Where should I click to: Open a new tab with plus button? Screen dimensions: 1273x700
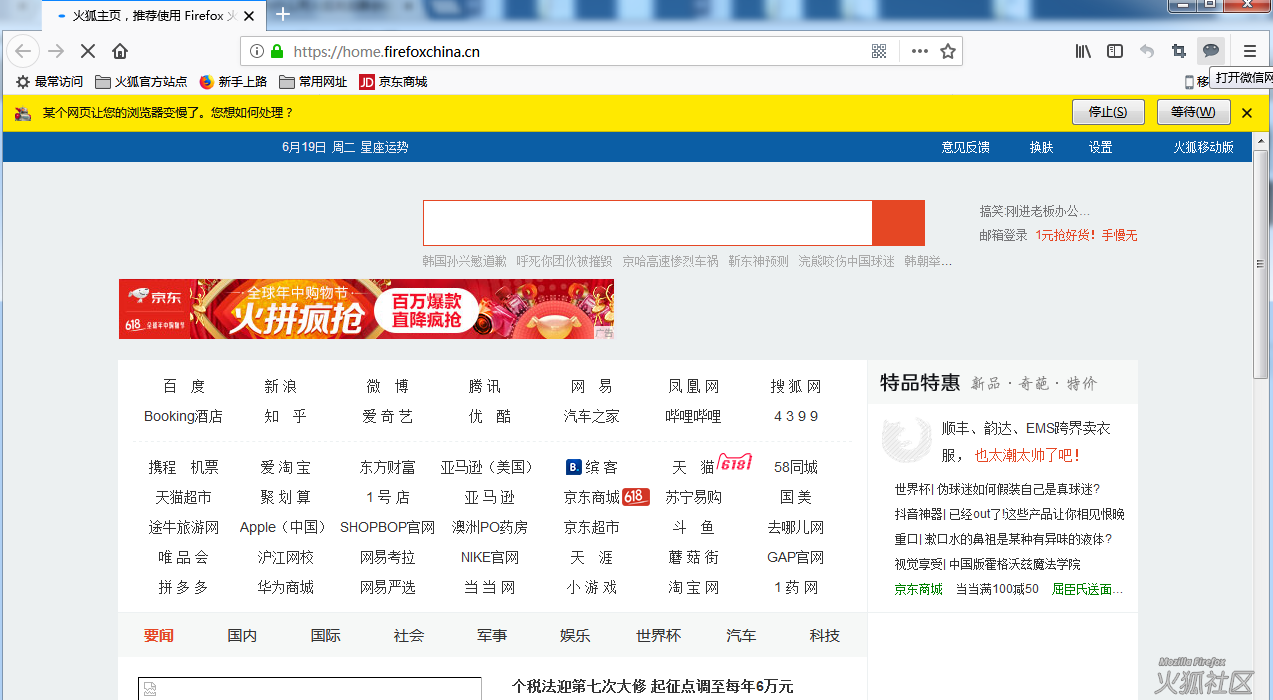point(283,14)
